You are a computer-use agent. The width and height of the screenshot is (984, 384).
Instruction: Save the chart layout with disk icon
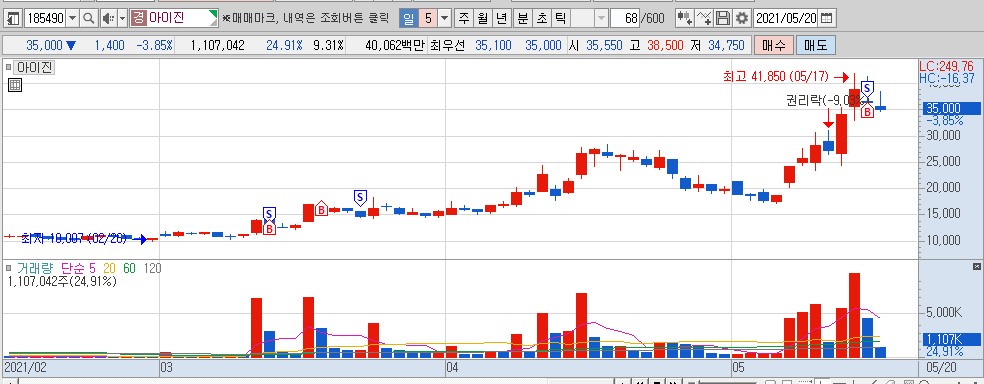pos(724,18)
